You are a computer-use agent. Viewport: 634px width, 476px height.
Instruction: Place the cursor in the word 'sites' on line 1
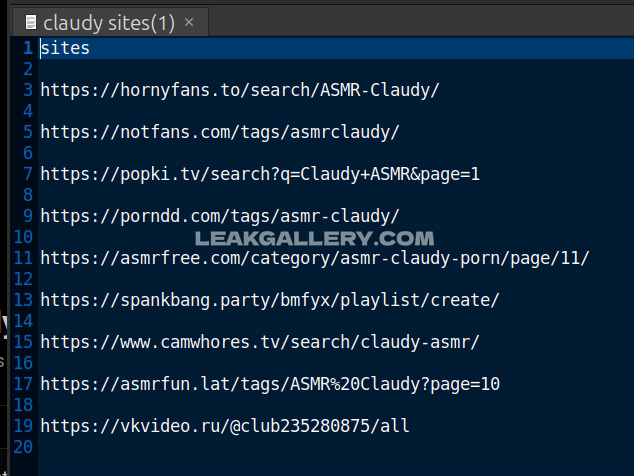pos(65,48)
